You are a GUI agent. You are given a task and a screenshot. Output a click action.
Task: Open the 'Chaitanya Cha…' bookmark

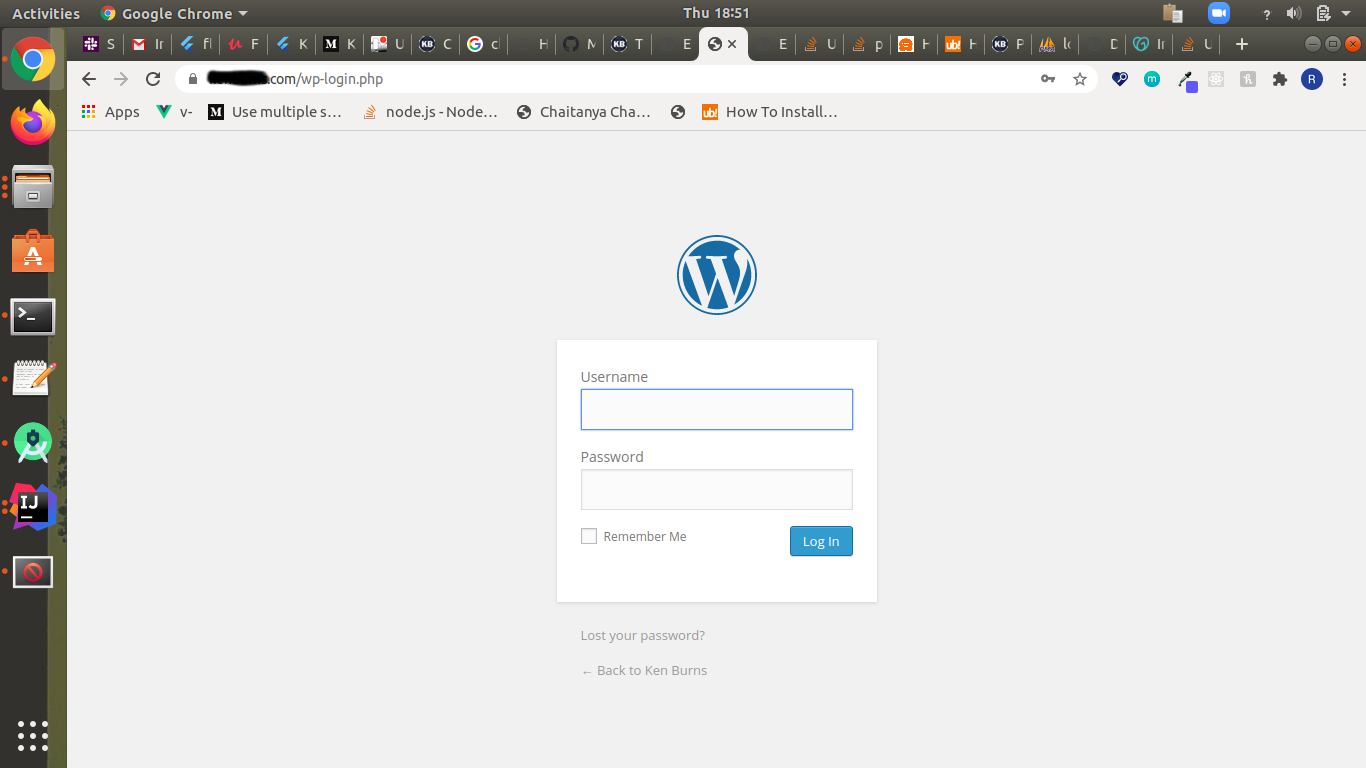coord(584,112)
